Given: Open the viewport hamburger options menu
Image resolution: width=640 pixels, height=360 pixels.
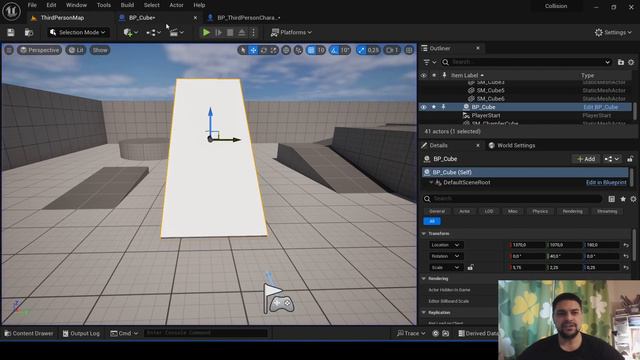Looking at the screenshot, I should (9, 50).
